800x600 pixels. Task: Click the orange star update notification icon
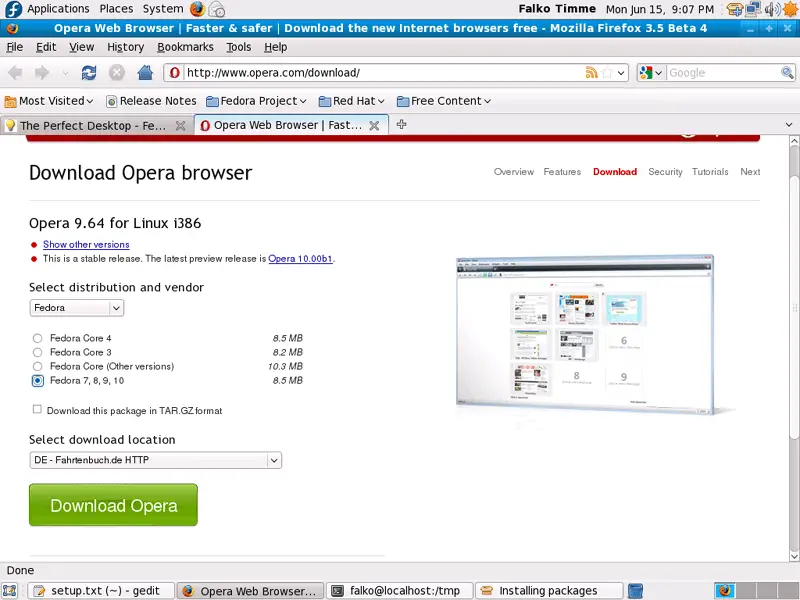coord(790,9)
